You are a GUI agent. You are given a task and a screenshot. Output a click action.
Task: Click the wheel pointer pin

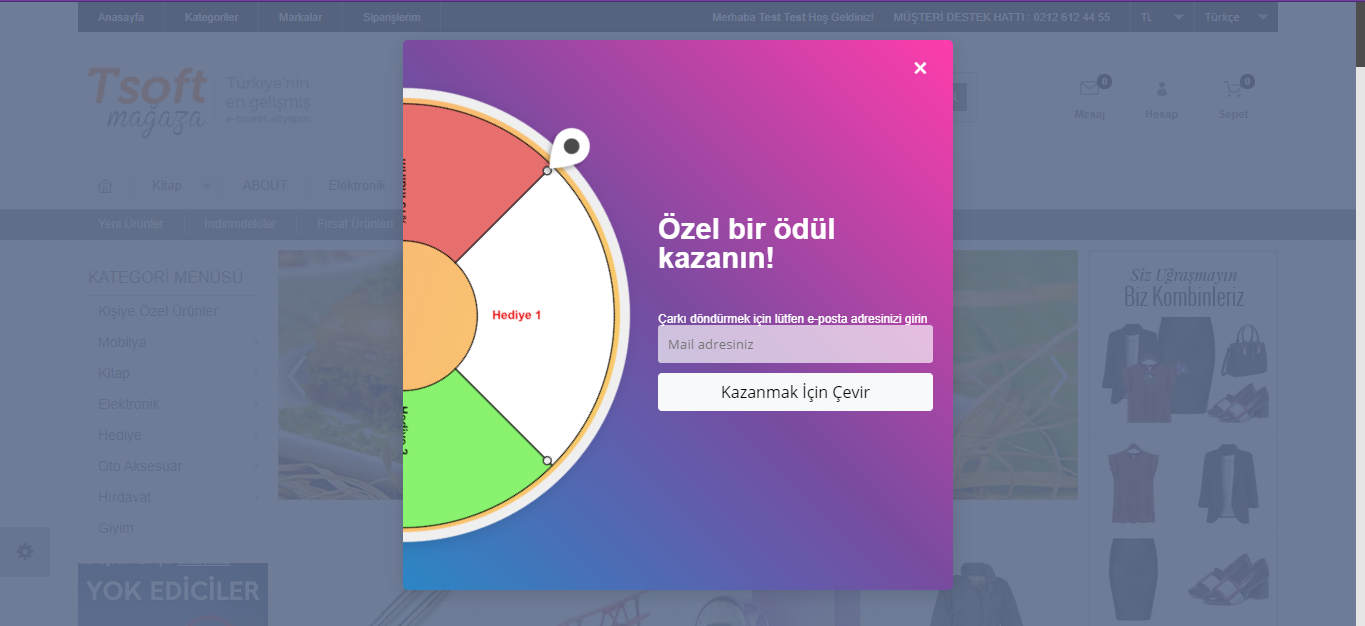[x=570, y=148]
